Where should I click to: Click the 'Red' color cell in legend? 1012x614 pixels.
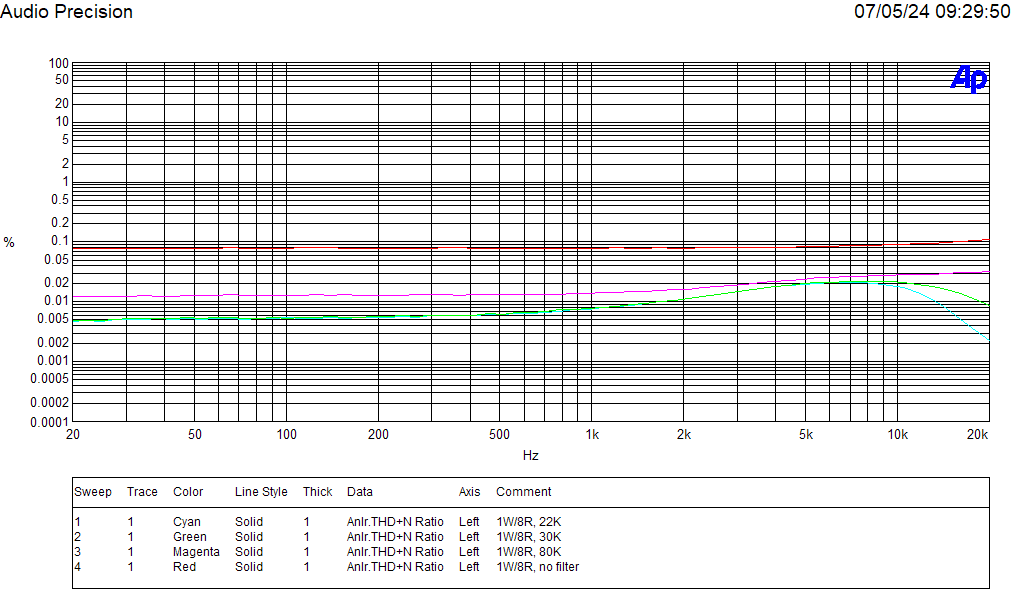tap(184, 567)
